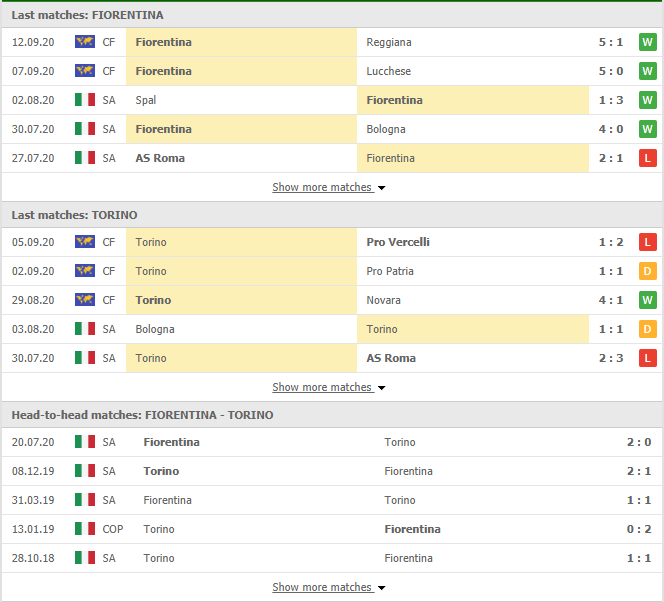The width and height of the screenshot is (664, 602).
Task: Click the 1:1 score of 31.03.19 match
Action: [x=639, y=500]
